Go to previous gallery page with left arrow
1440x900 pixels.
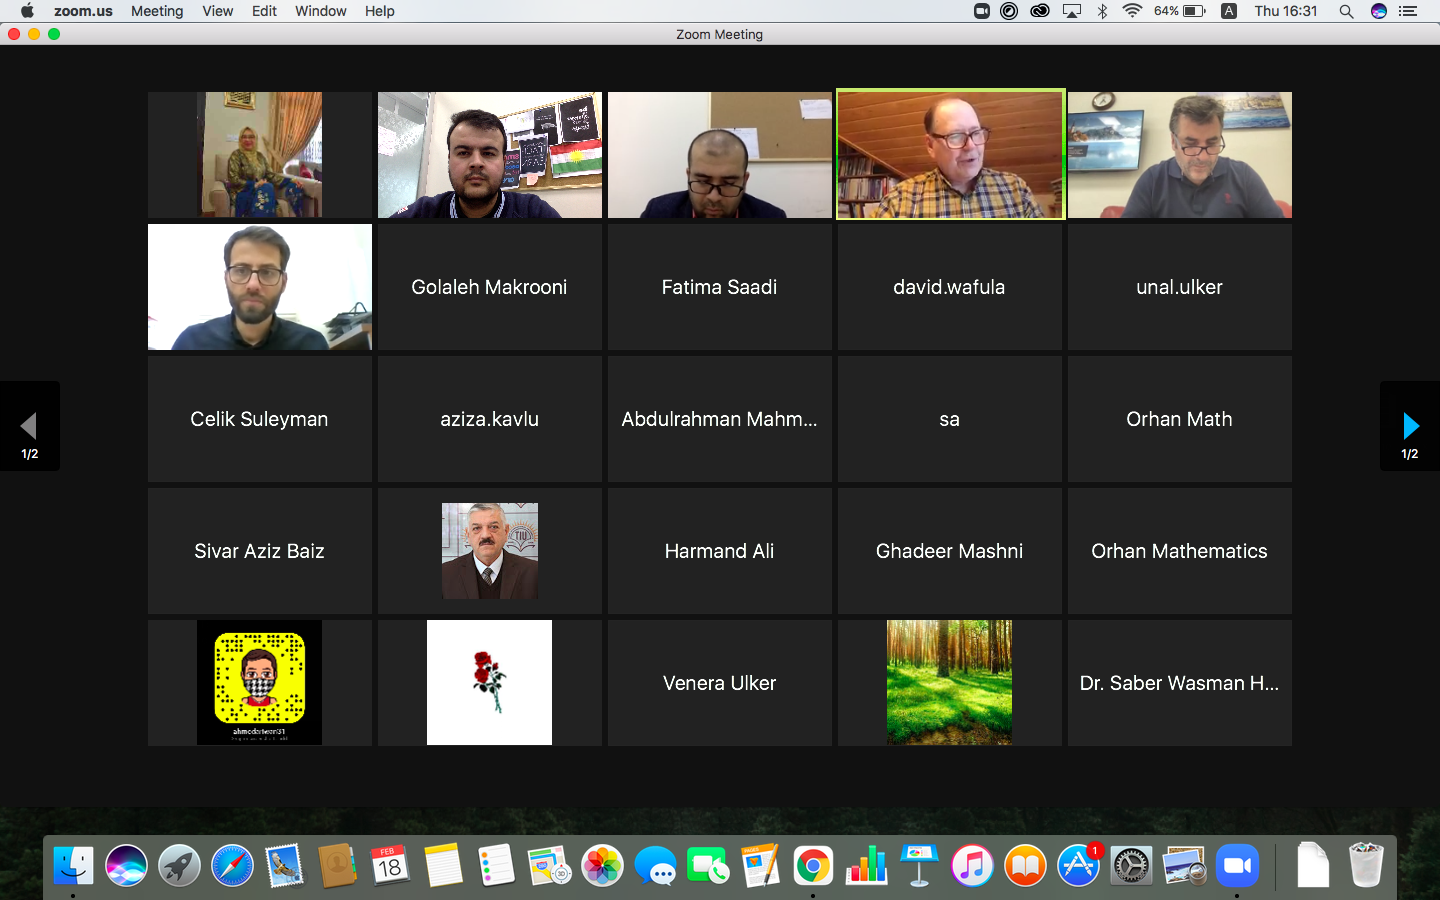(29, 426)
